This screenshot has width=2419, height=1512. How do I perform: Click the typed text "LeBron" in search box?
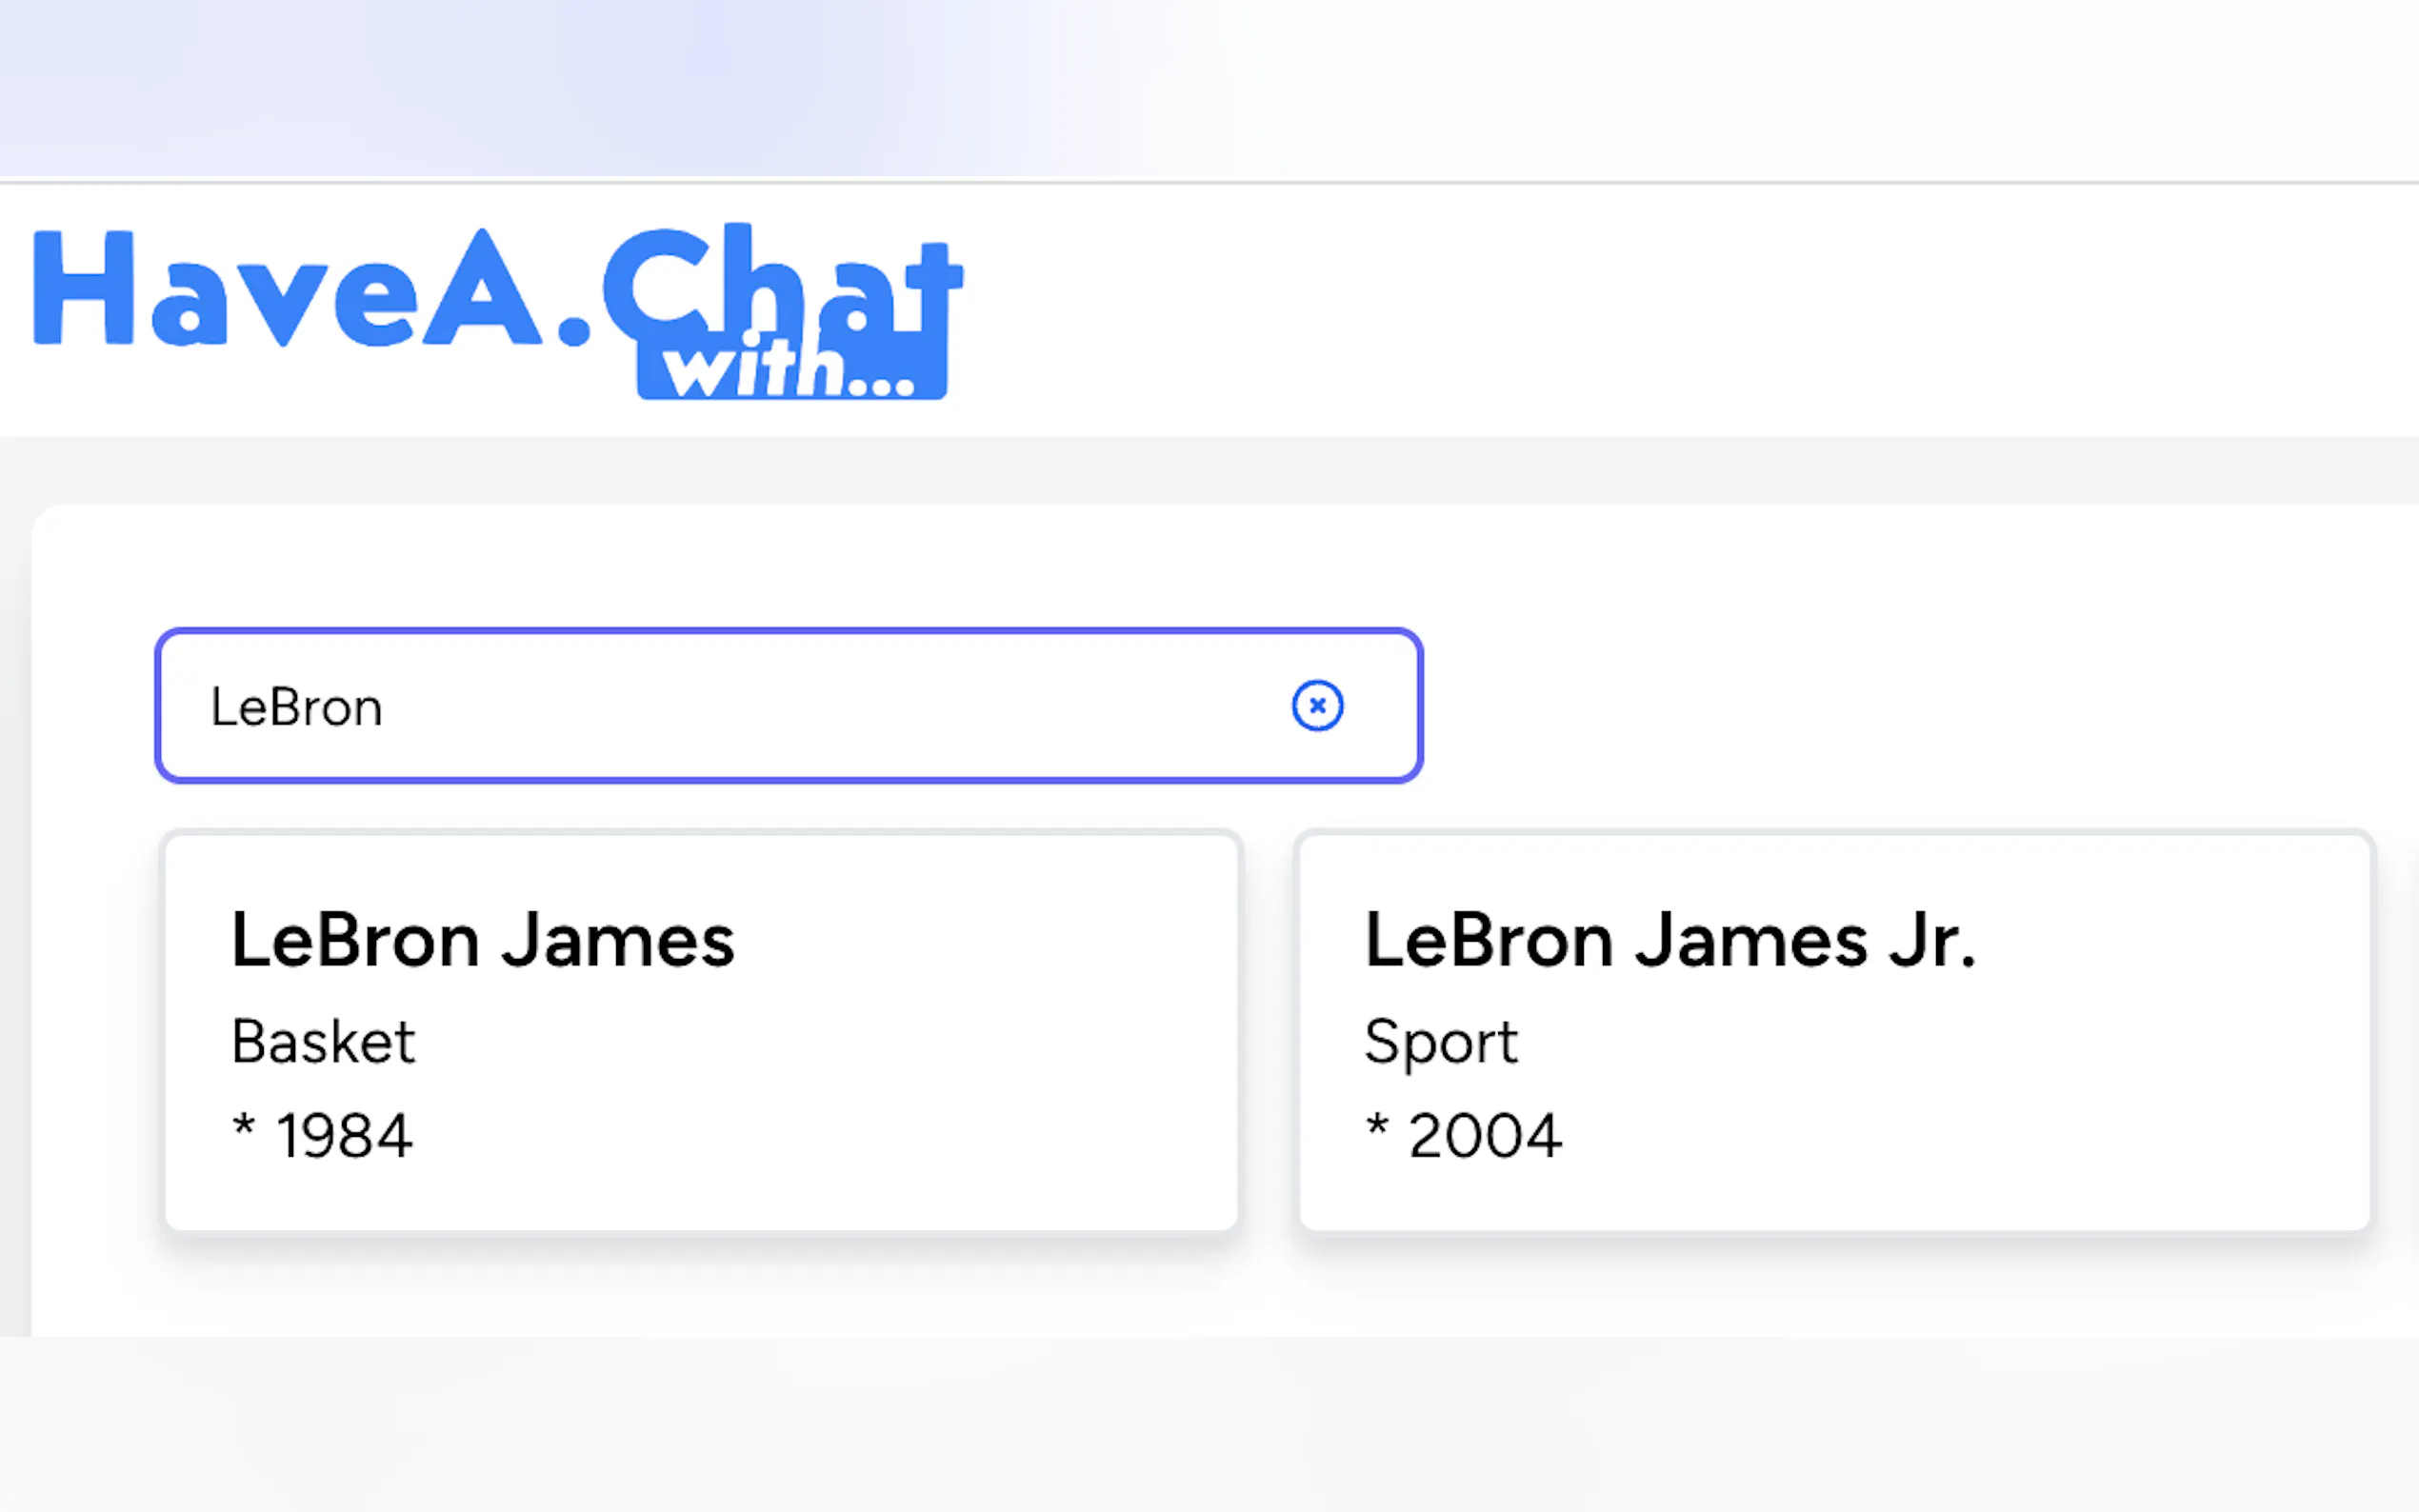(x=296, y=708)
